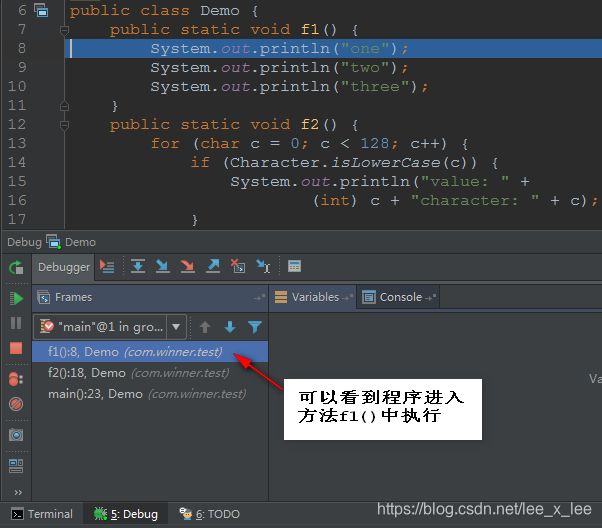Click the isLowerCase method call
602x528 pixels.
coord(385,162)
